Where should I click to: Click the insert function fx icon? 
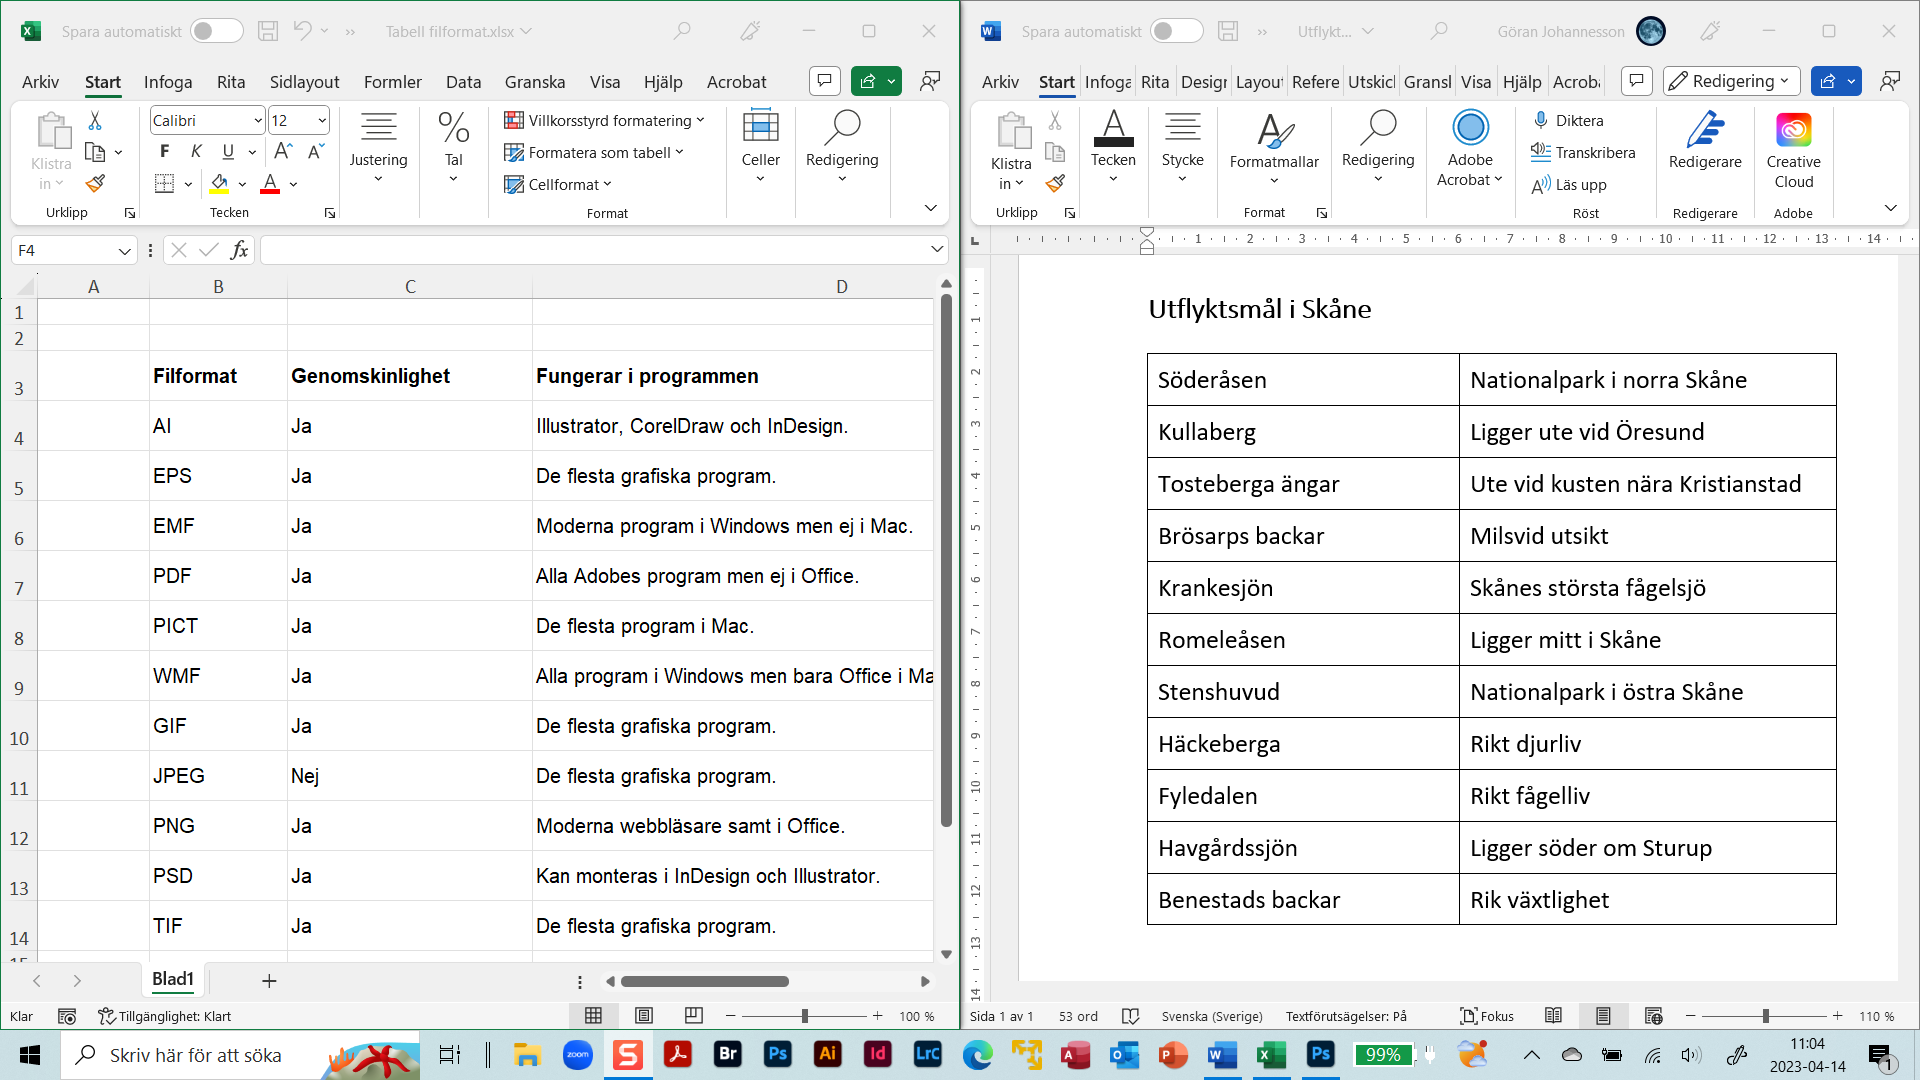(x=239, y=250)
